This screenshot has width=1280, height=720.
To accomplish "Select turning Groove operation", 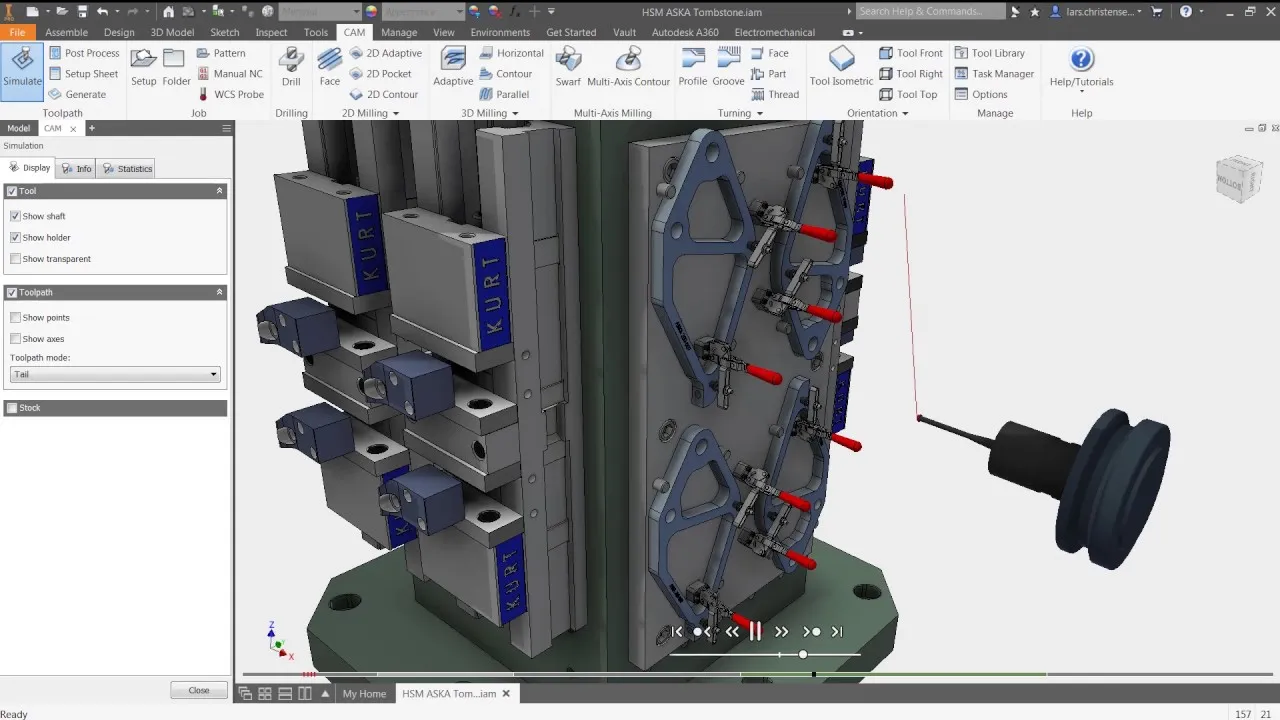I will click(x=728, y=67).
